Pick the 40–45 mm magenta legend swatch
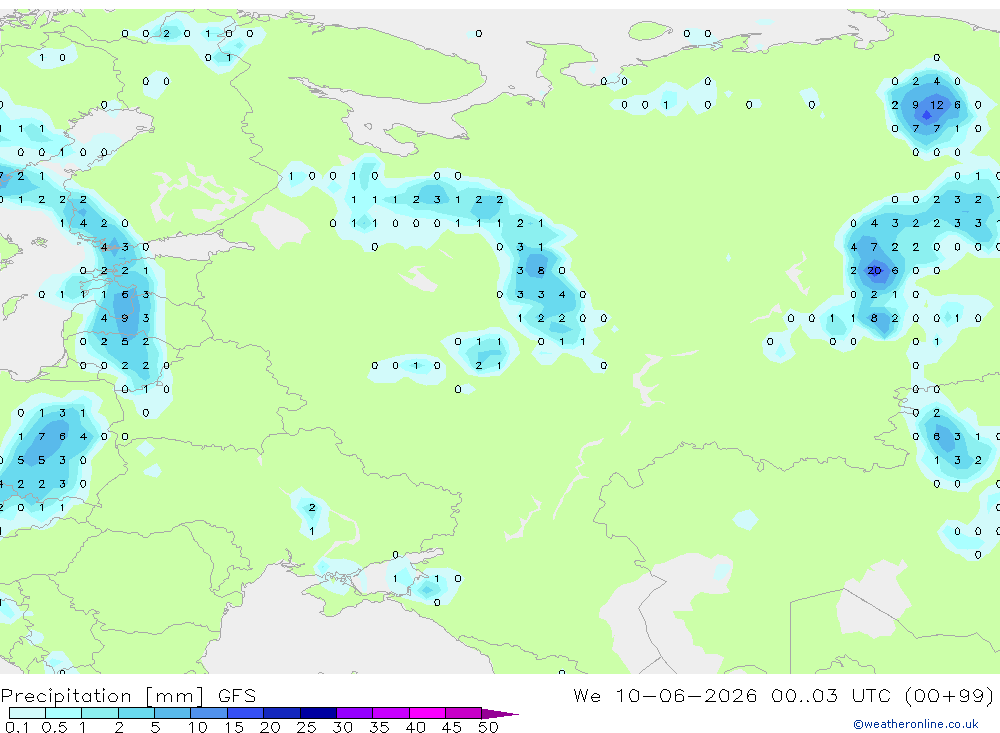 [427, 713]
